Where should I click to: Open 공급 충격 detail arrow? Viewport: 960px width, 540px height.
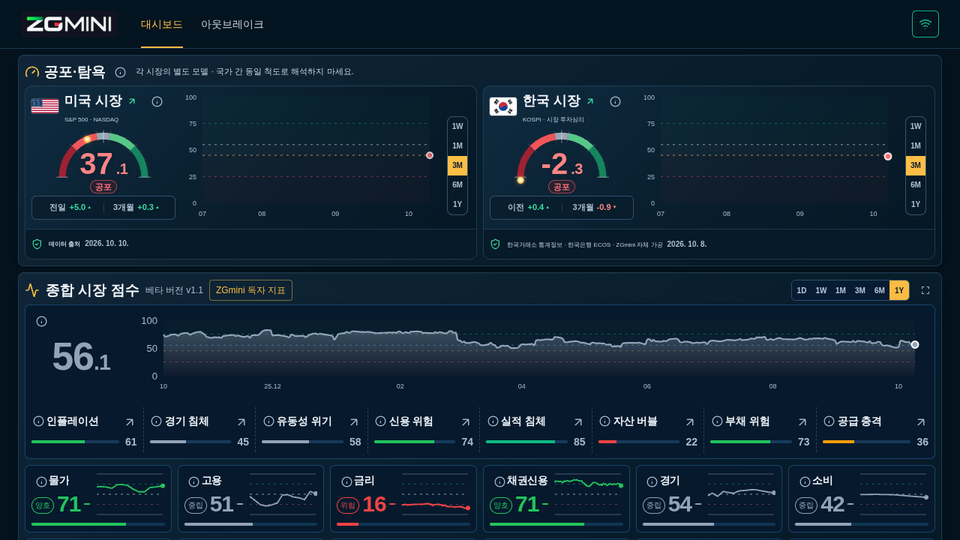[x=921, y=422]
